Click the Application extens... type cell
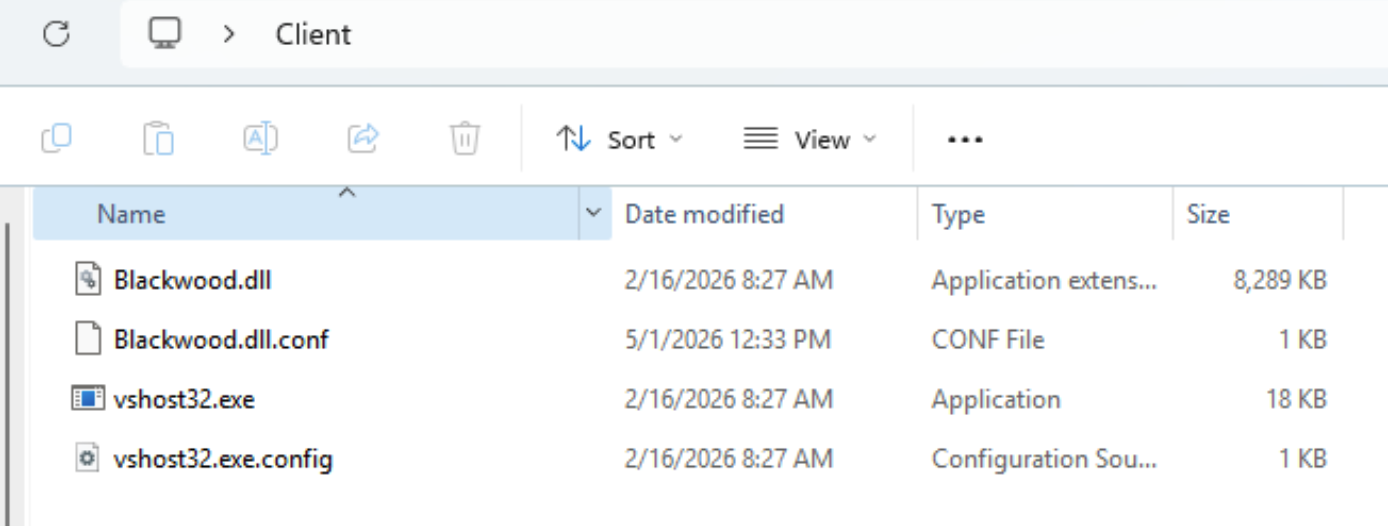Viewport: 1388px width, 526px height. (x=1044, y=281)
